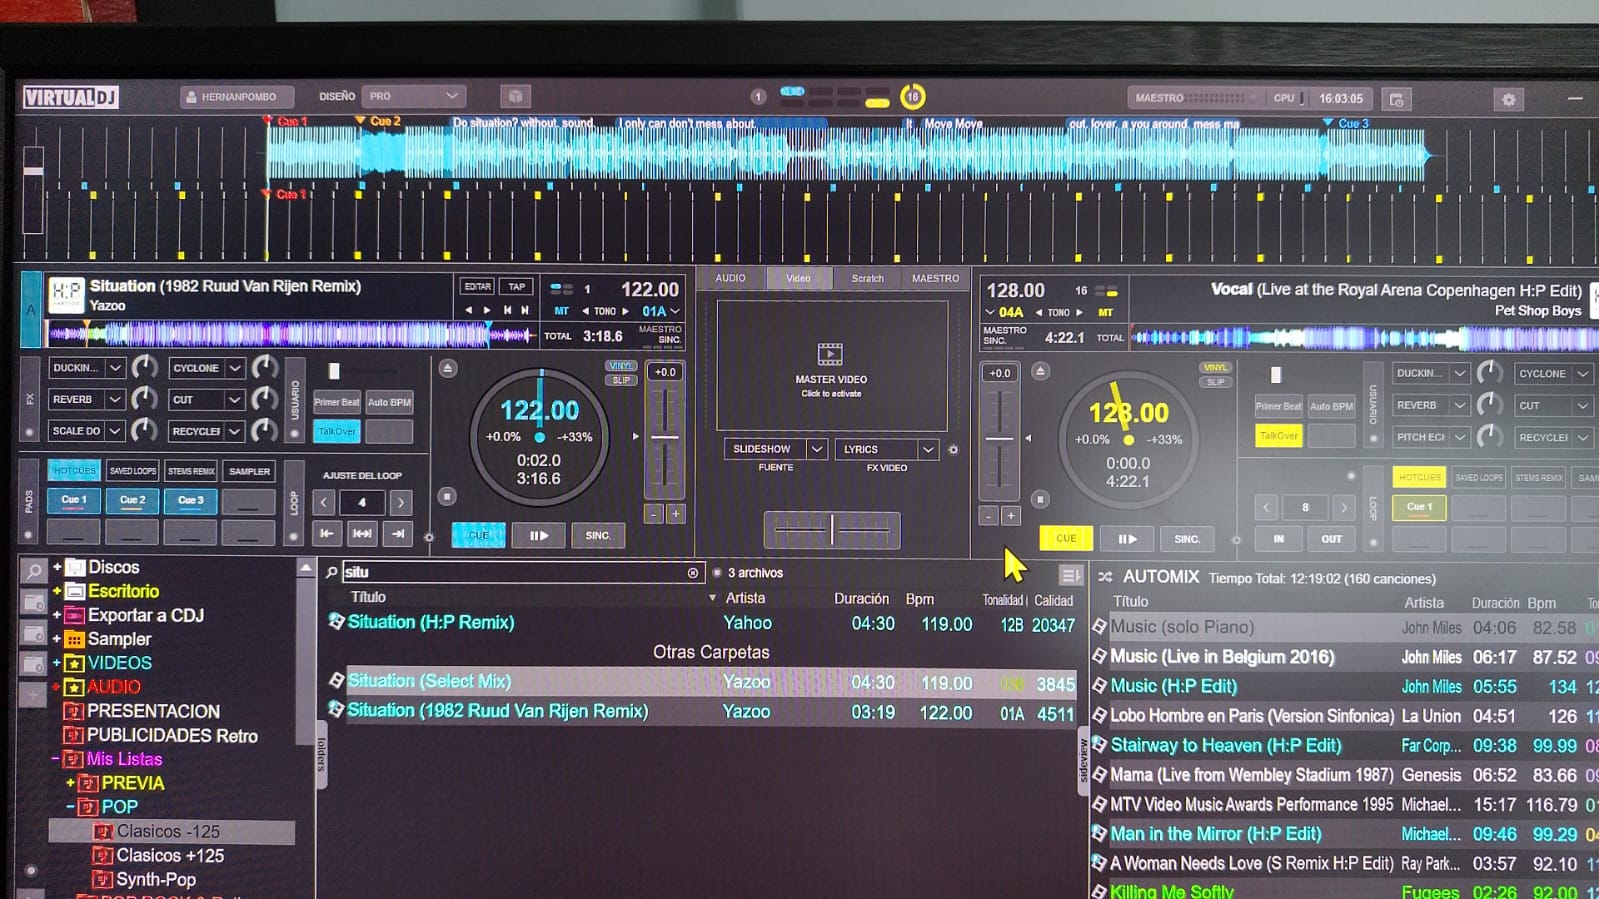Image resolution: width=1599 pixels, height=899 pixels.
Task: Switch to the AUDIO center tab
Action: pyautogui.click(x=730, y=278)
